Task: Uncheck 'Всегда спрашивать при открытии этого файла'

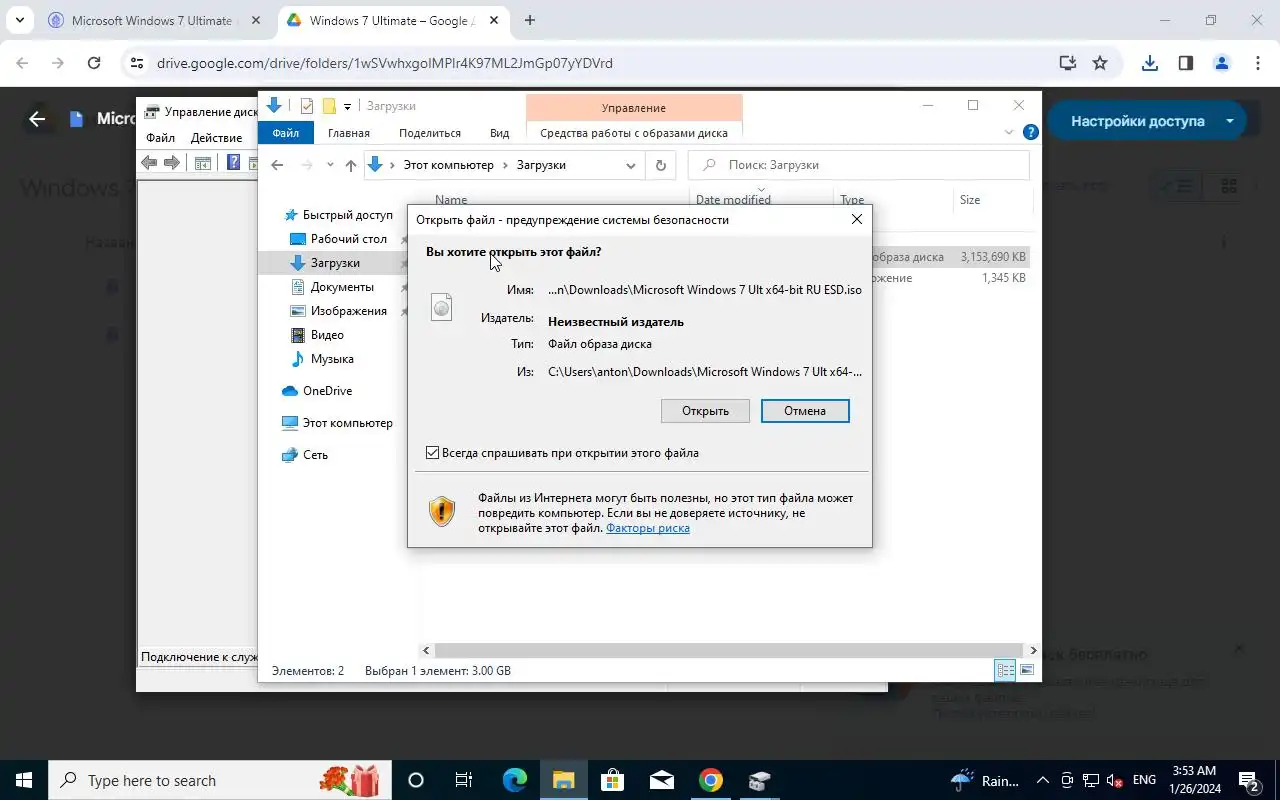Action: click(x=432, y=453)
